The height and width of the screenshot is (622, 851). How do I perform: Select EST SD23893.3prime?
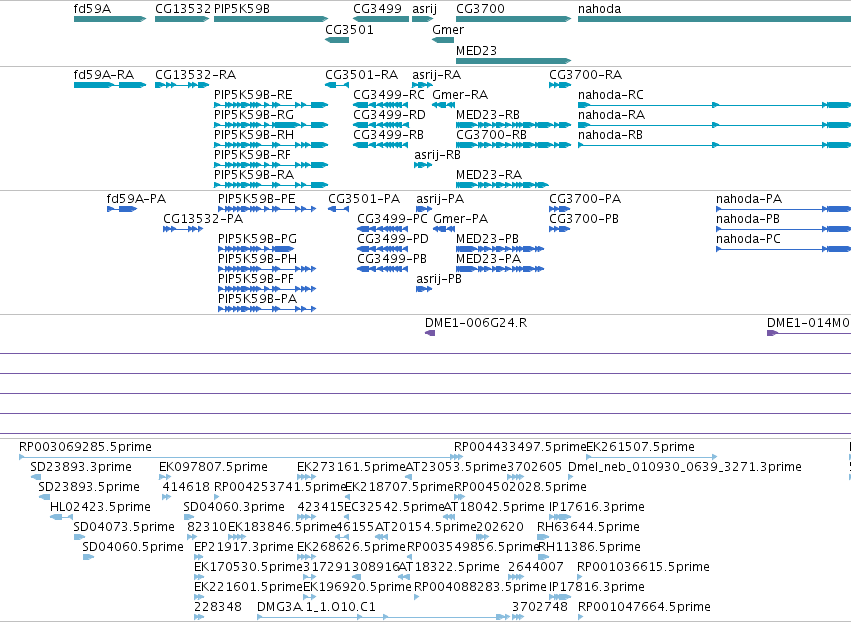81,467
